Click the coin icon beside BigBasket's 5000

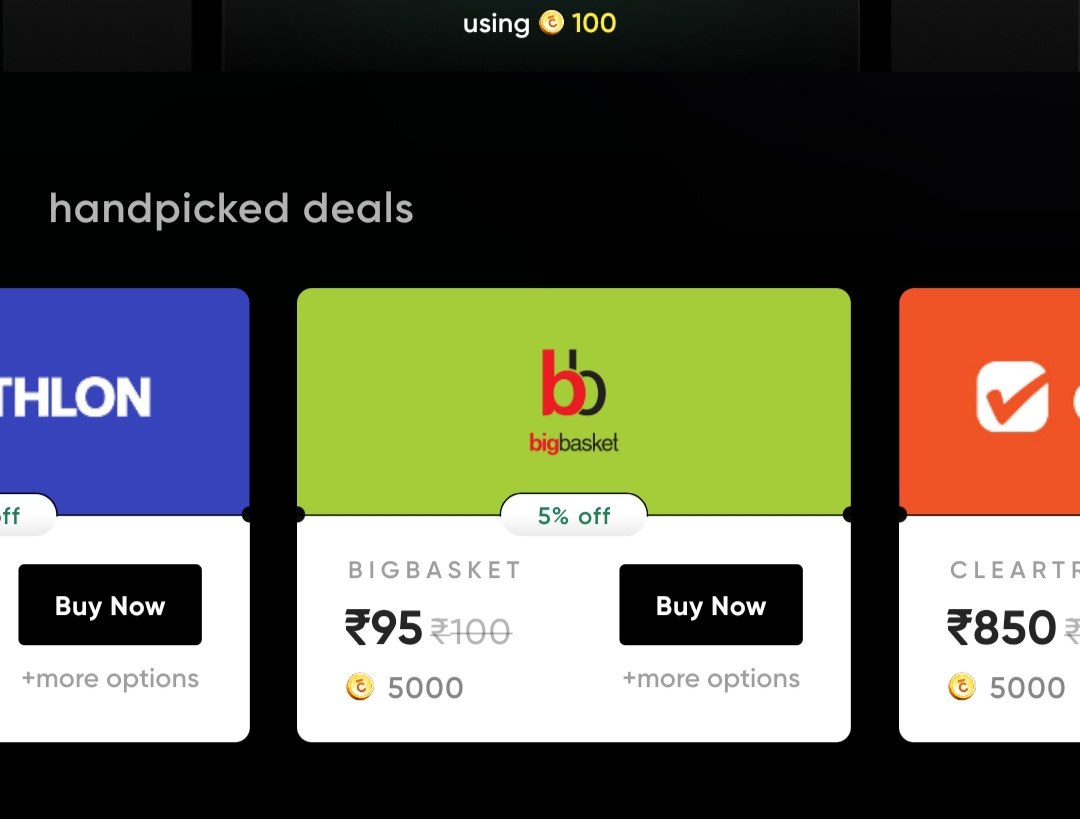pos(360,687)
